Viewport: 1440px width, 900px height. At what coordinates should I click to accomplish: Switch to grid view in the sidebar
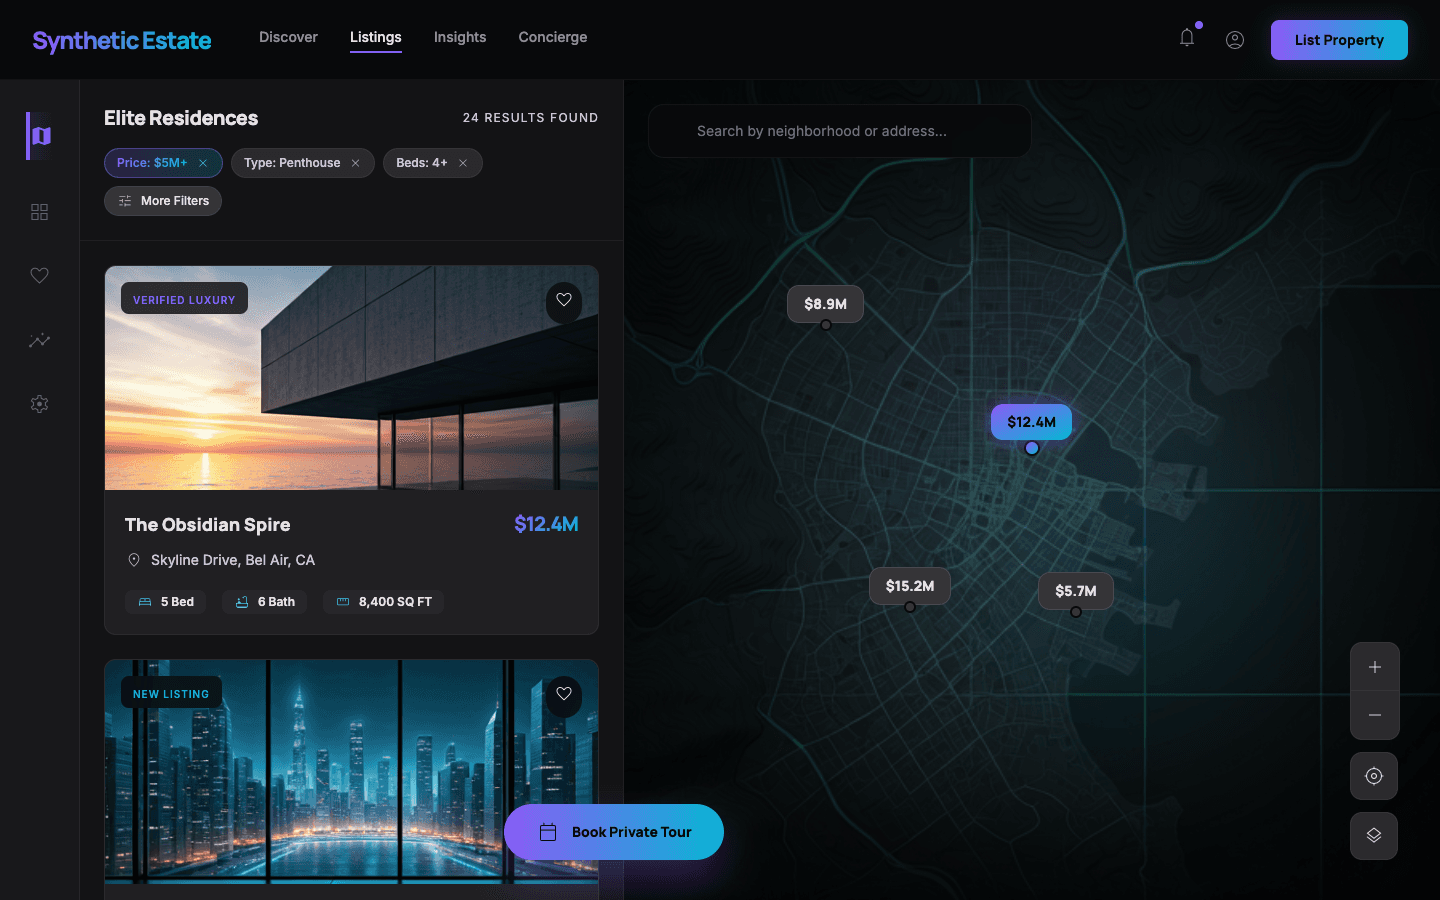coord(40,212)
